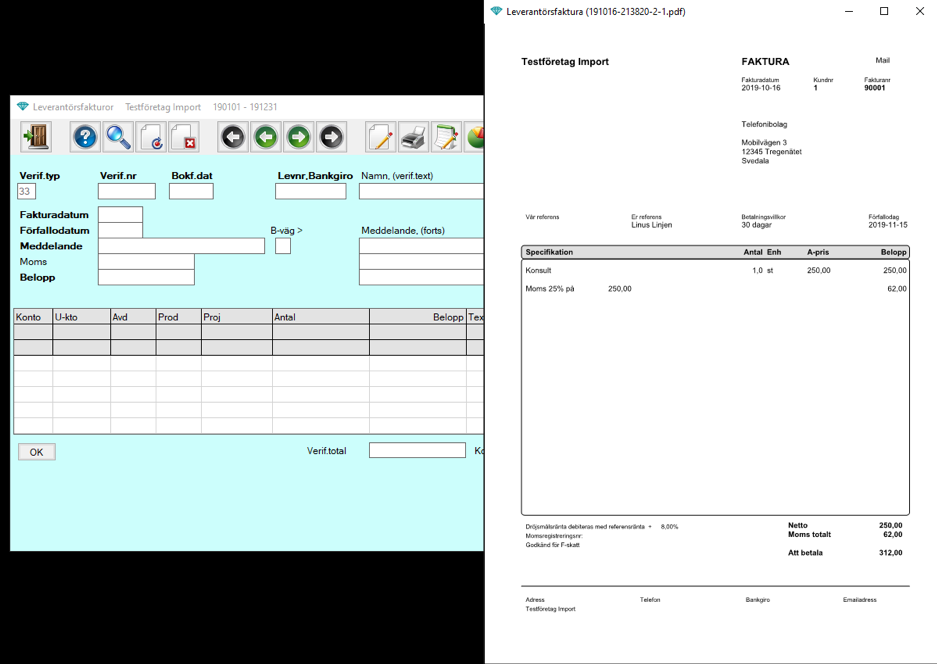Click 'Telefonibolag' in the PDF address
Screen dimensions: 937x664
click(764, 124)
